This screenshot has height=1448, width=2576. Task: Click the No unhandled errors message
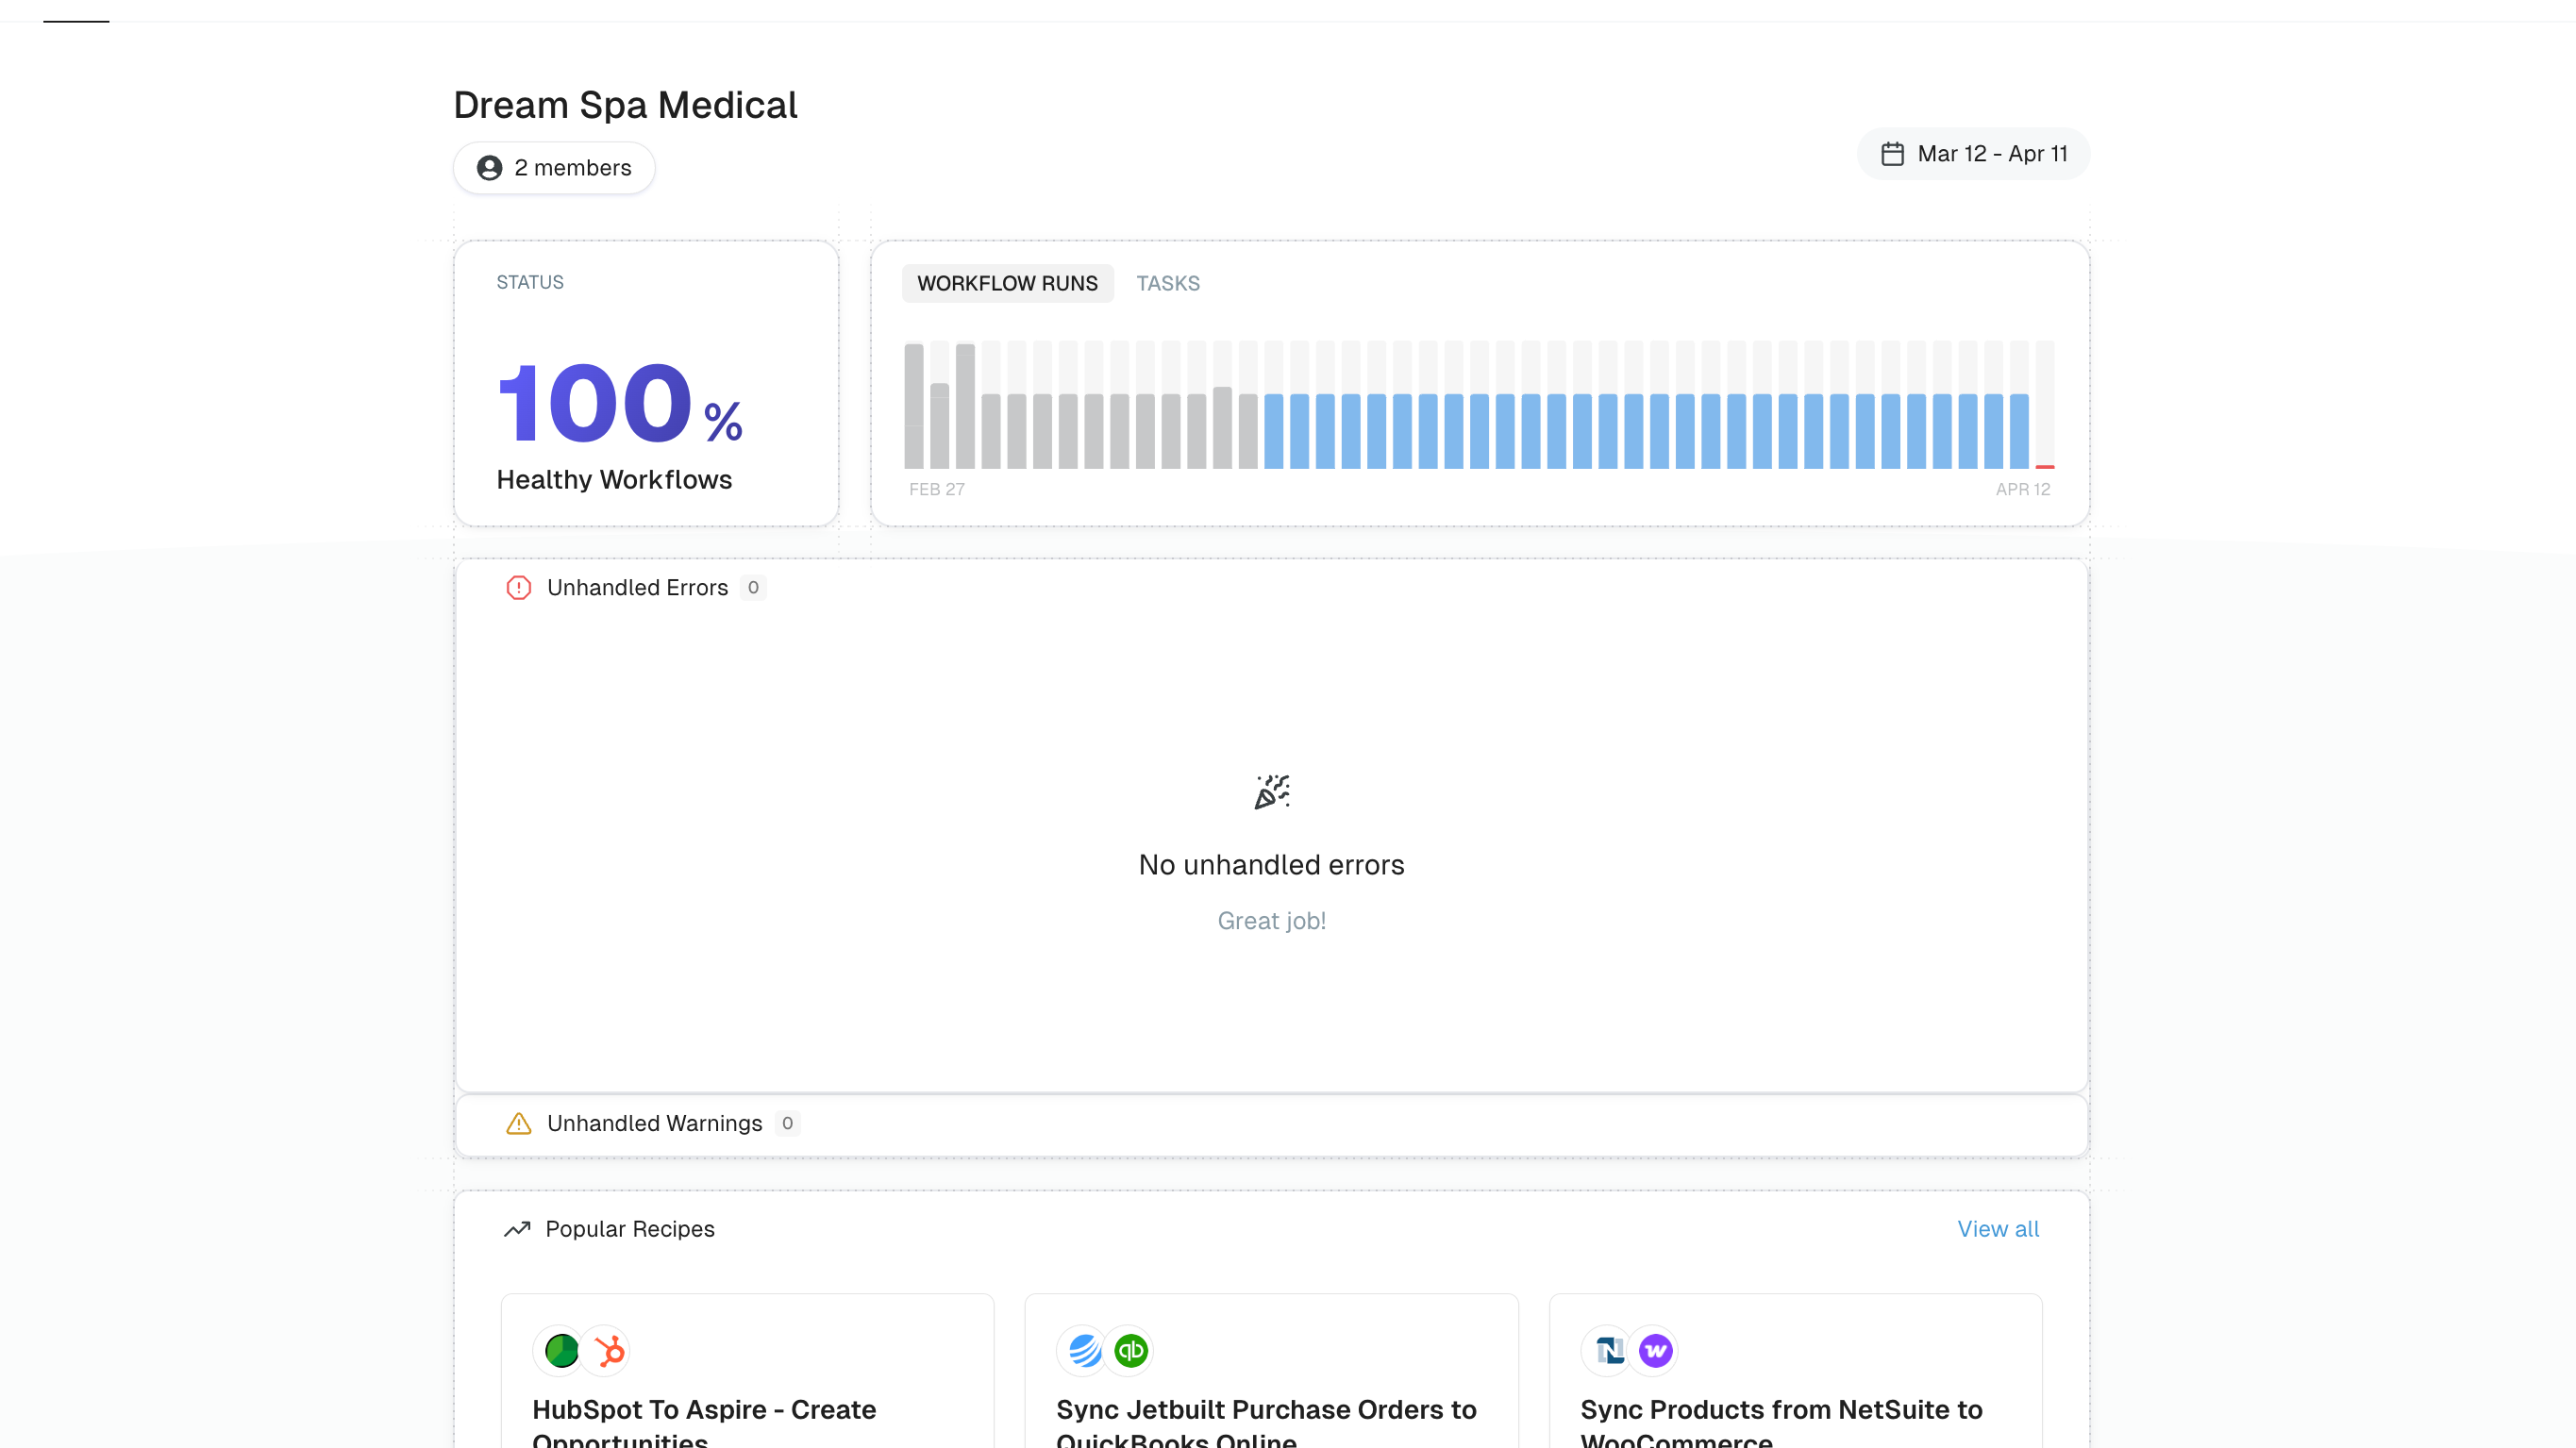tap(1271, 865)
